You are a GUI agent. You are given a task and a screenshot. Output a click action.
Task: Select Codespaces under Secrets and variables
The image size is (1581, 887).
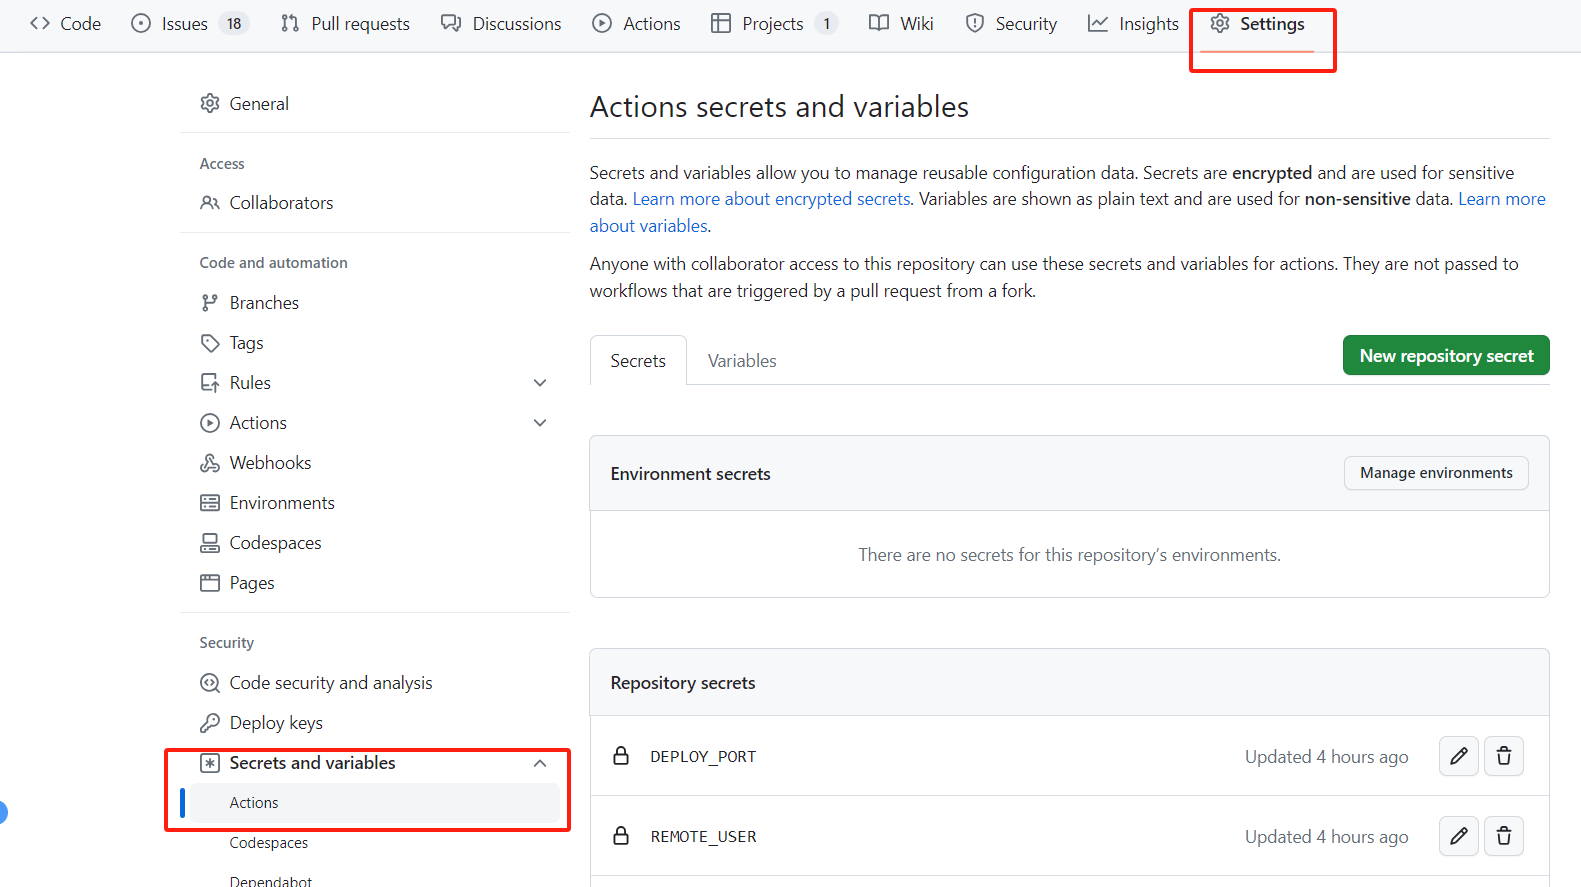pos(268,843)
